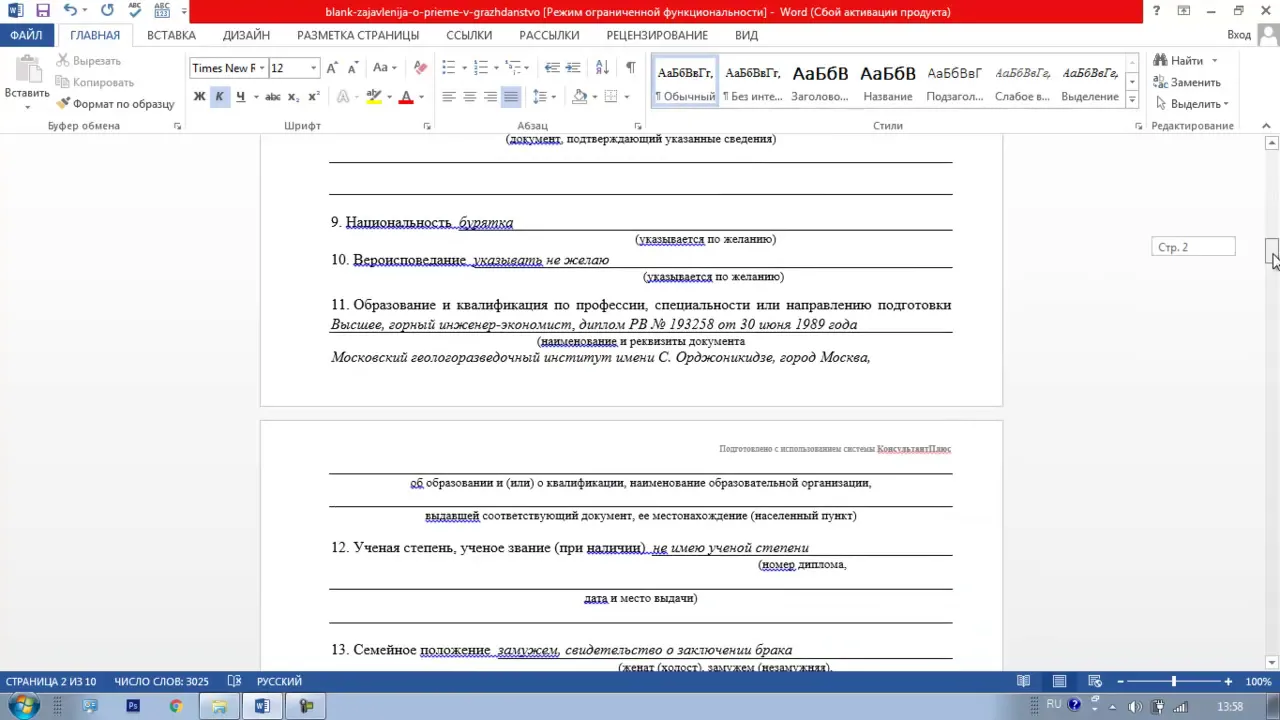The width and height of the screenshot is (1280, 720).
Task: Open Word help with question mark icon
Action: click(x=1157, y=11)
